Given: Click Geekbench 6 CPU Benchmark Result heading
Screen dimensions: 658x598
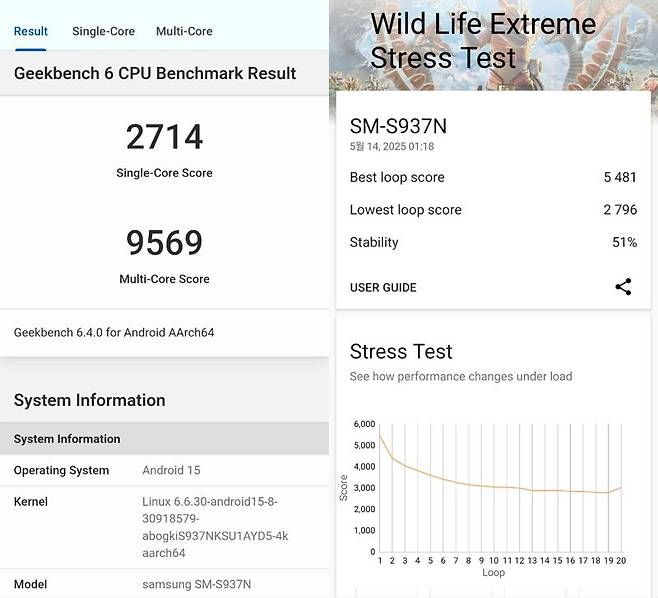Looking at the screenshot, I should (x=155, y=73).
